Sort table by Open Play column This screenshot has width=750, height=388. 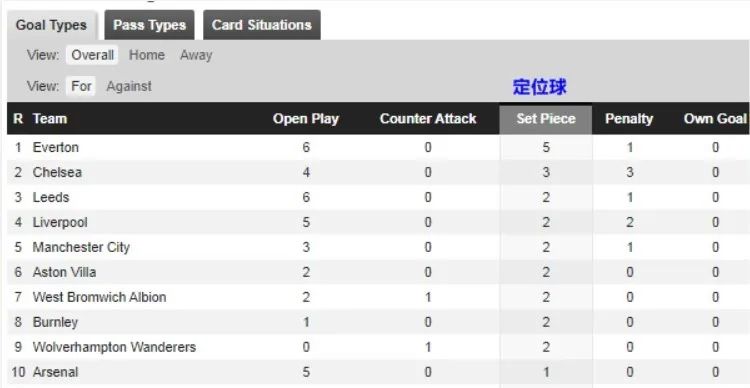point(306,119)
